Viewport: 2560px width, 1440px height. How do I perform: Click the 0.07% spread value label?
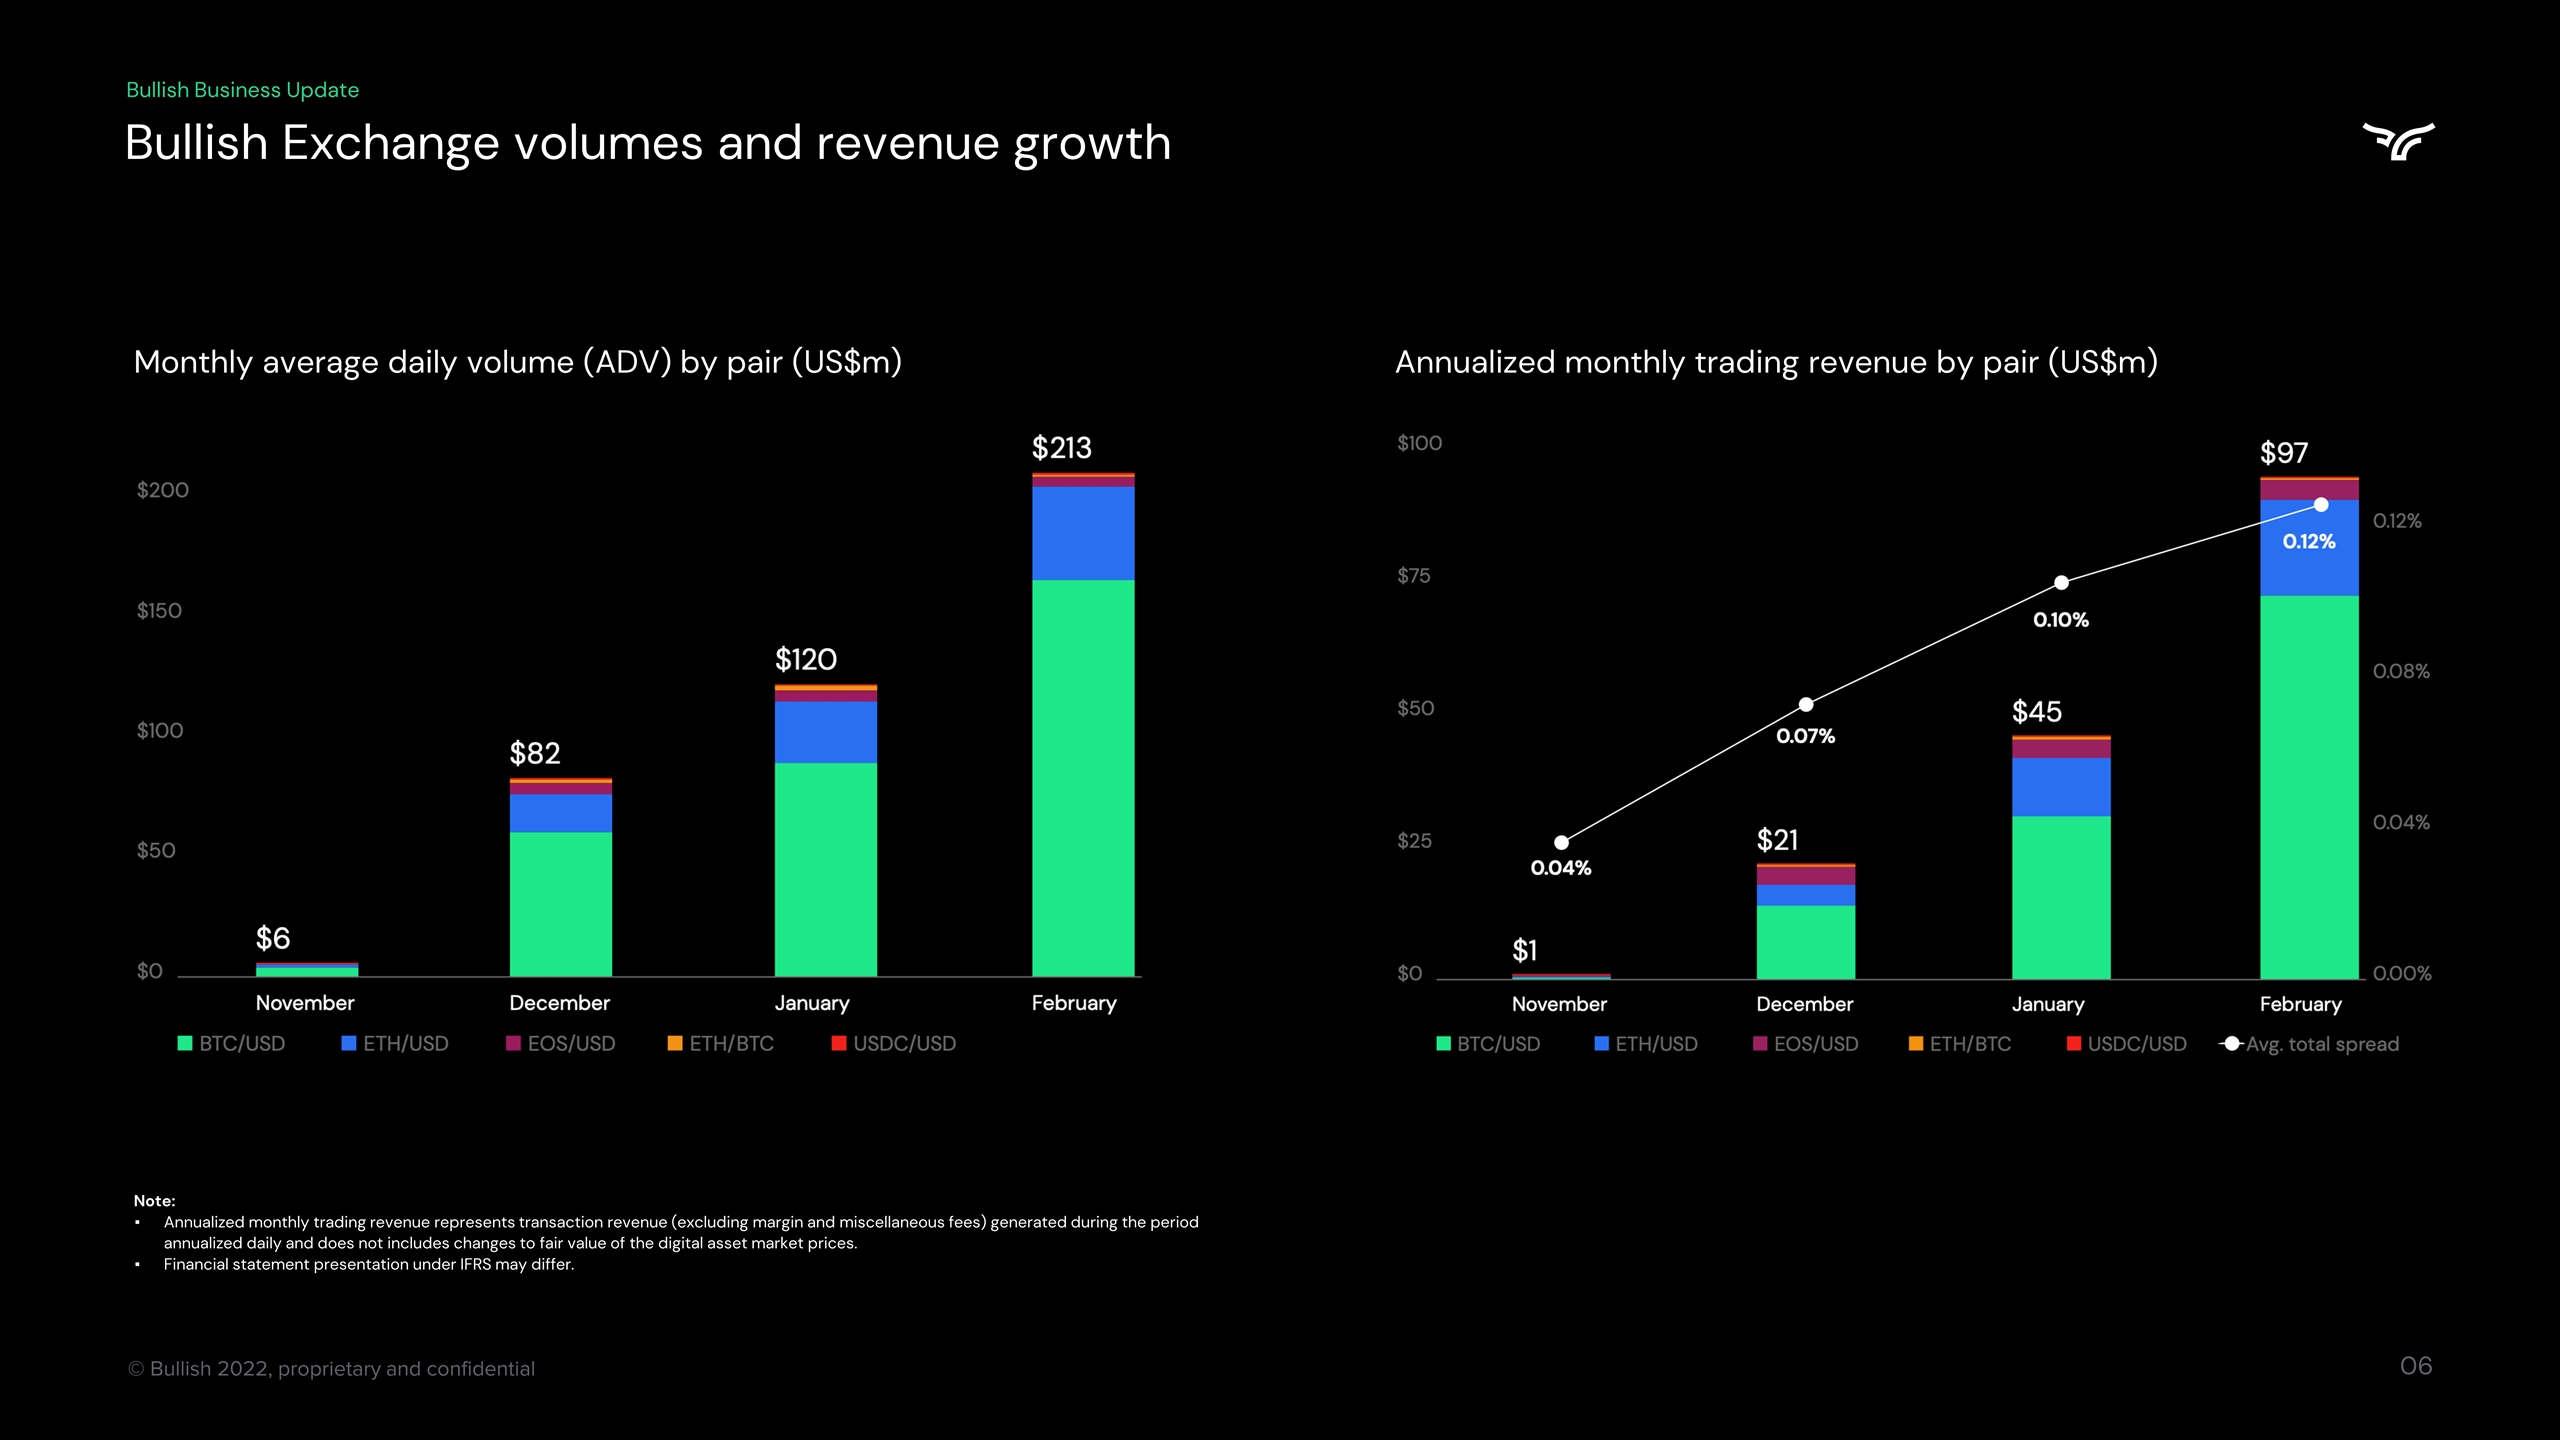tap(1806, 736)
